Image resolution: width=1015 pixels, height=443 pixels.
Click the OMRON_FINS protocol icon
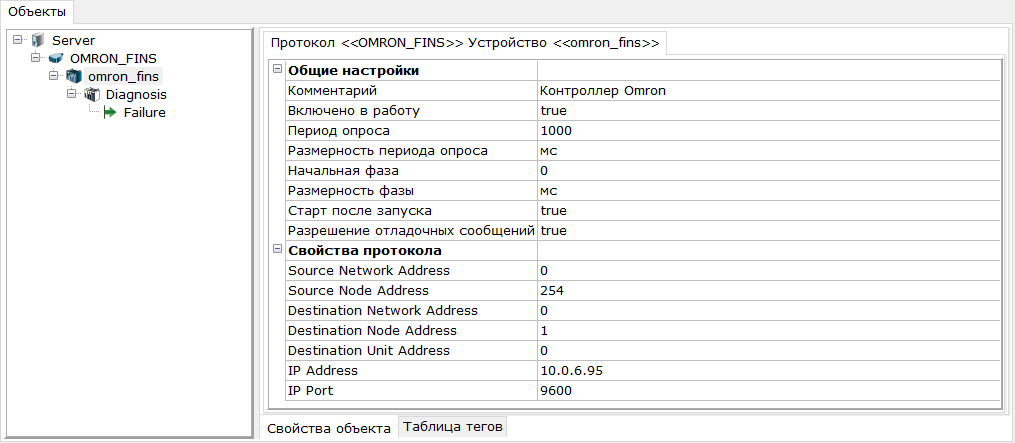tap(56, 58)
